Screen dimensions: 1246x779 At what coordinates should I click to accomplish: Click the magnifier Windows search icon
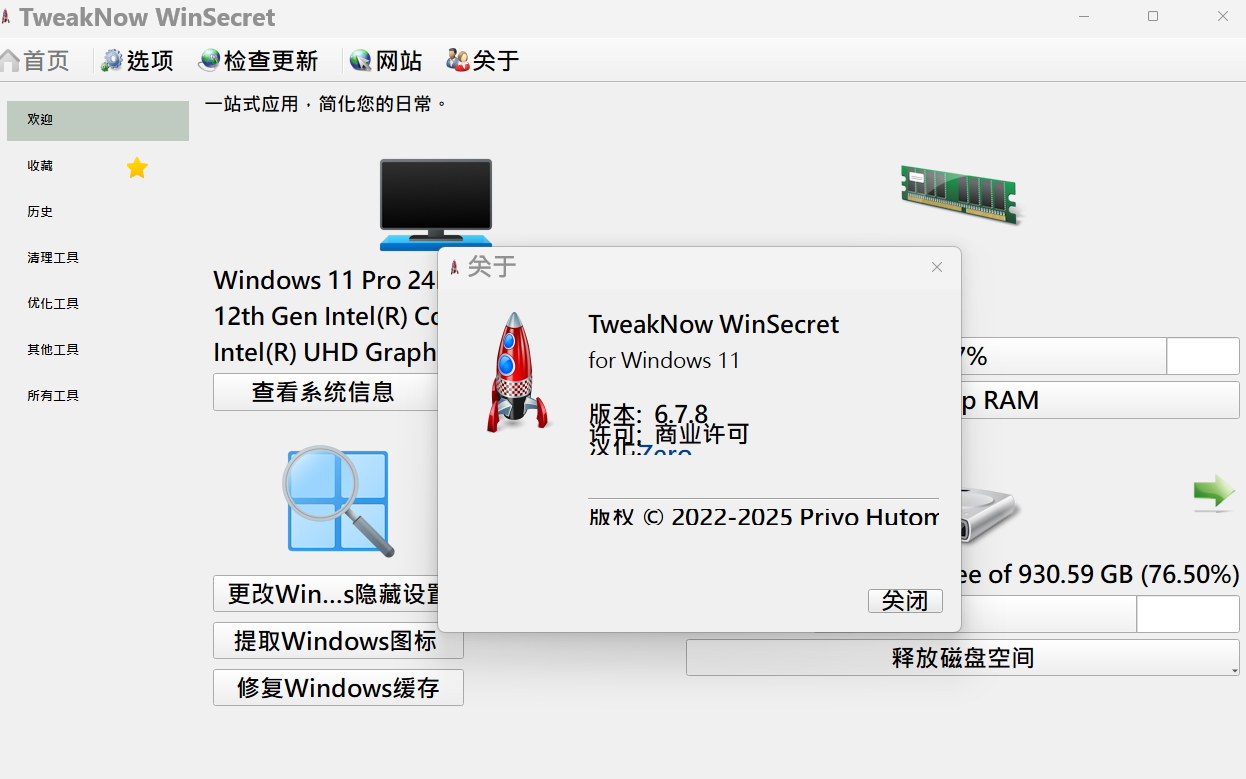click(338, 501)
